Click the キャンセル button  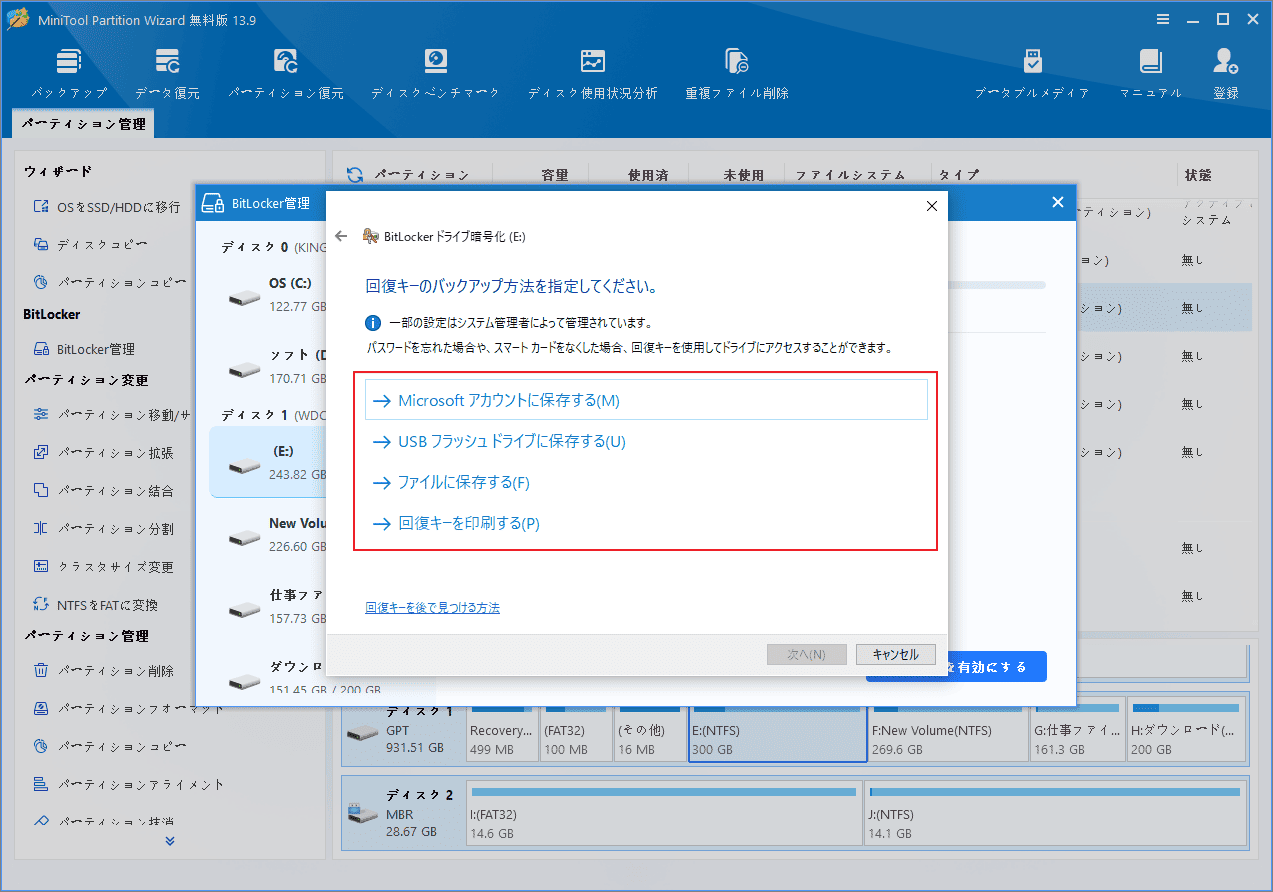(895, 655)
